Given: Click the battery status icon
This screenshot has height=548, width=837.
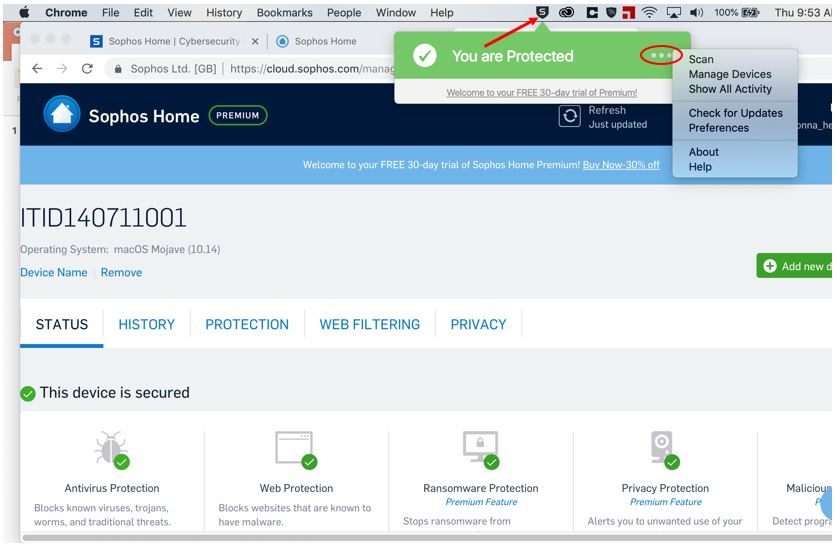Looking at the screenshot, I should coord(750,12).
